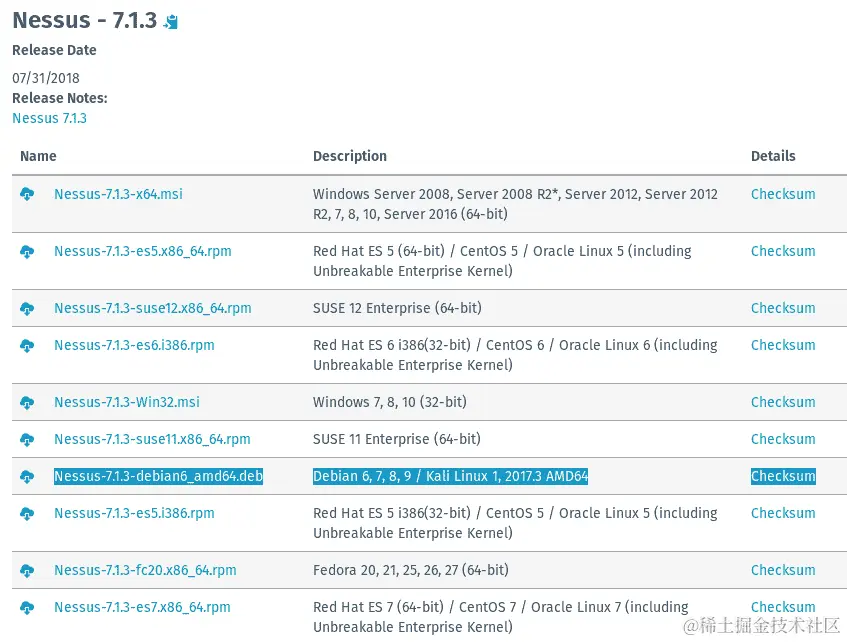
Task: Click the Details column header
Action: [773, 156]
